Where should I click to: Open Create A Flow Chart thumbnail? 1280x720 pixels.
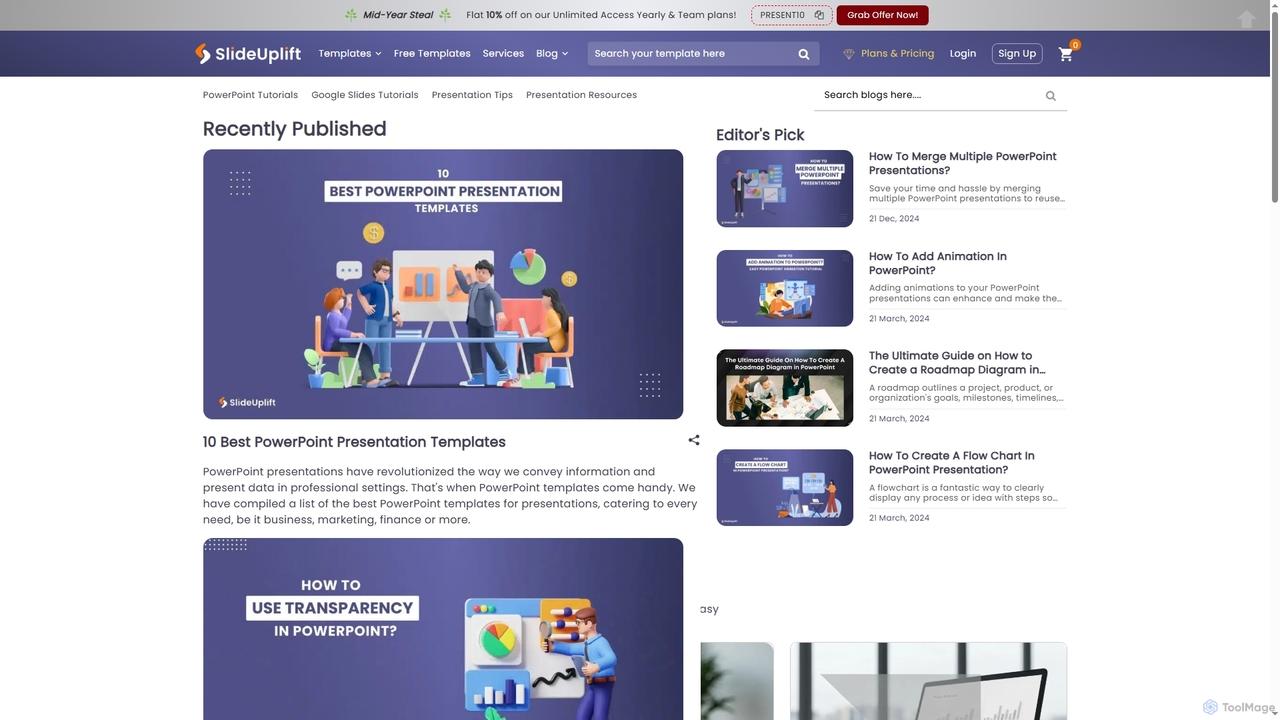tap(785, 487)
